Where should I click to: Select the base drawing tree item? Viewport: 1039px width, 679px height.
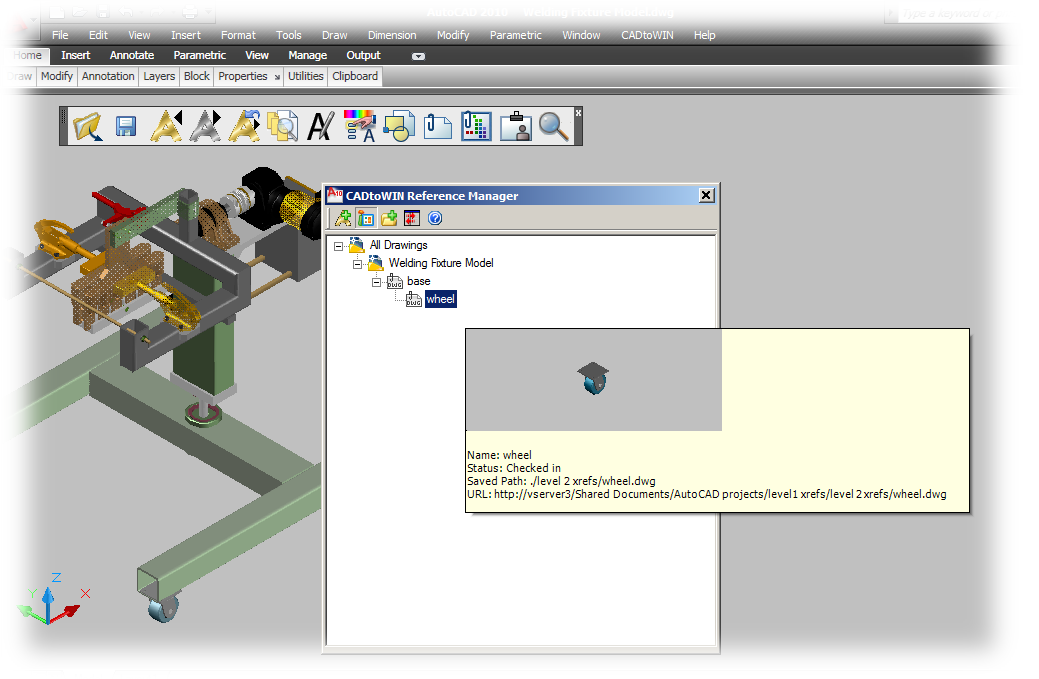click(418, 281)
